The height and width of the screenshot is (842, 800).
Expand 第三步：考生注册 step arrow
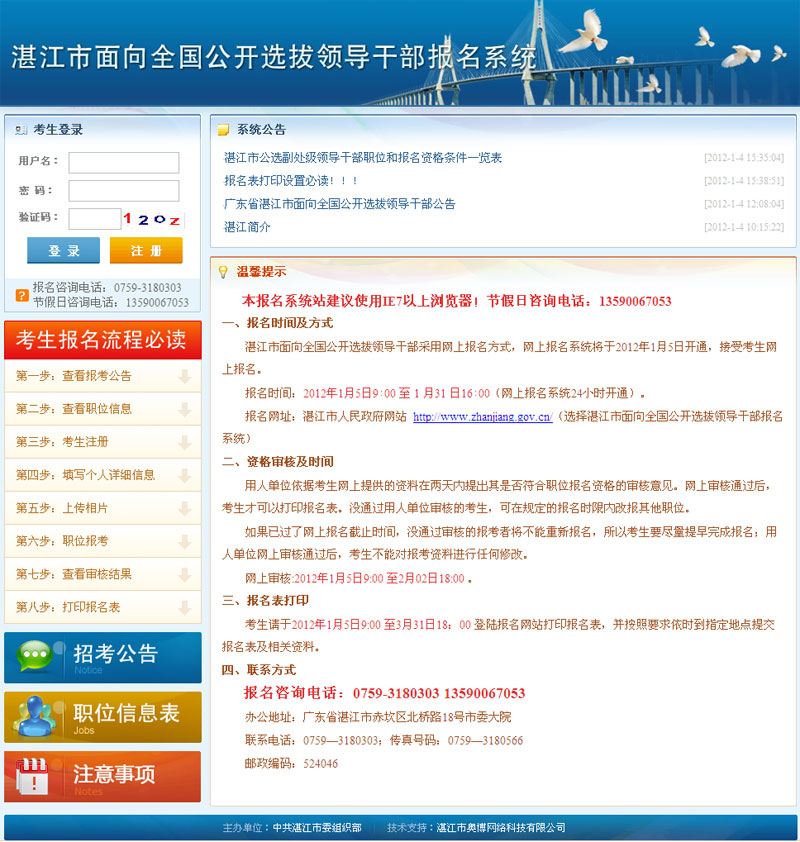point(184,442)
